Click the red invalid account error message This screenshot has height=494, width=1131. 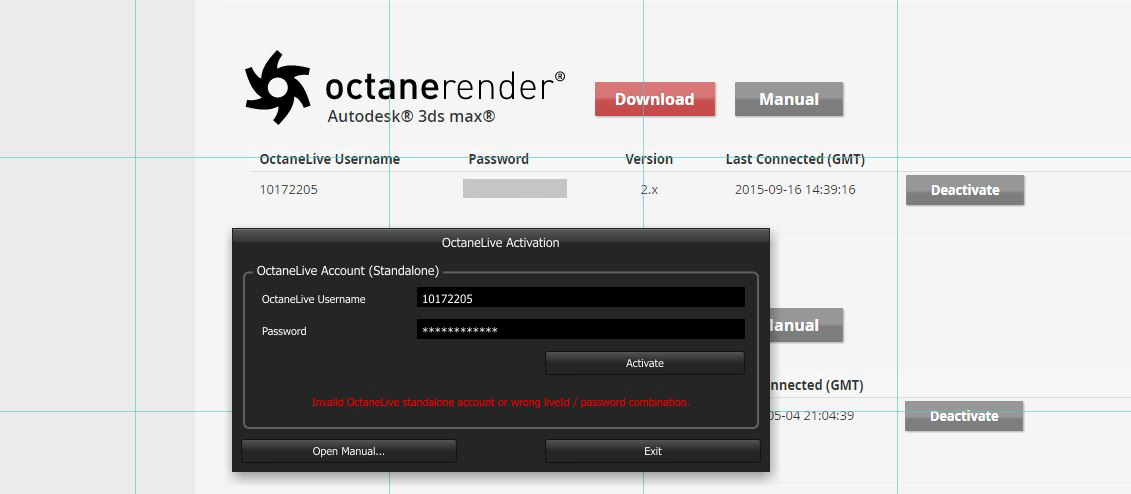[x=501, y=402]
